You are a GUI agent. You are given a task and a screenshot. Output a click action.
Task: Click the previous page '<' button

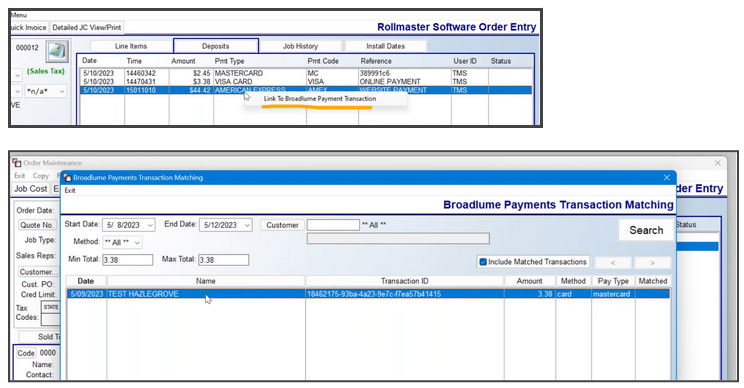[x=613, y=262]
